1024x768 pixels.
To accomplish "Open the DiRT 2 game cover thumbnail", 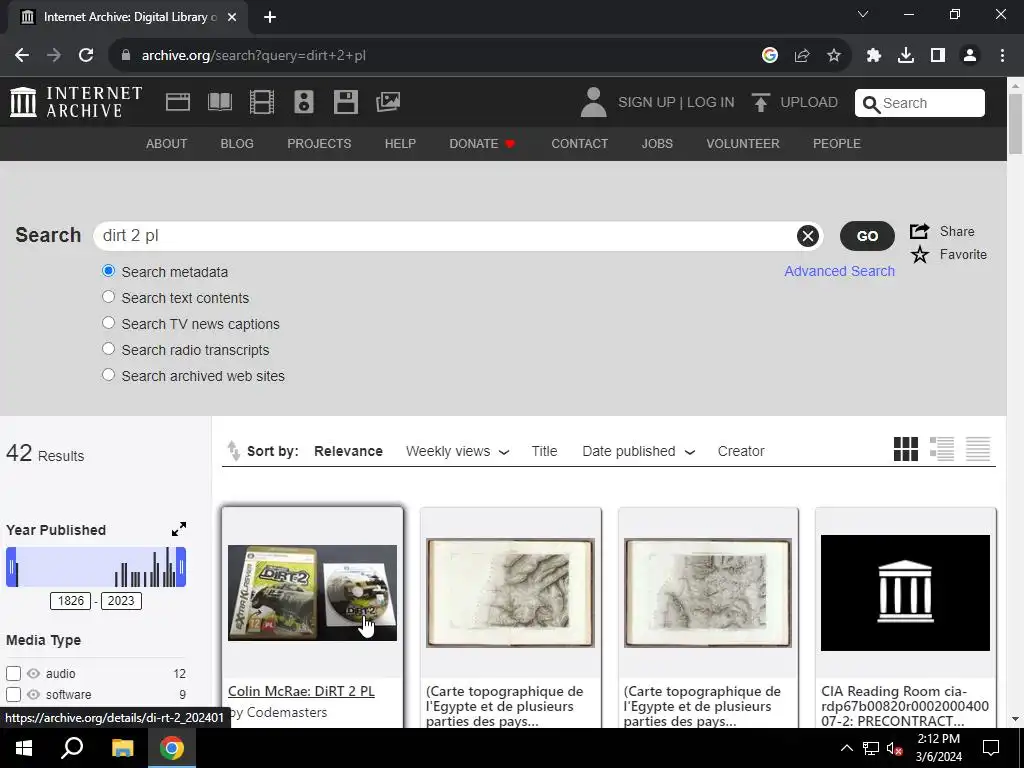I will (312, 592).
